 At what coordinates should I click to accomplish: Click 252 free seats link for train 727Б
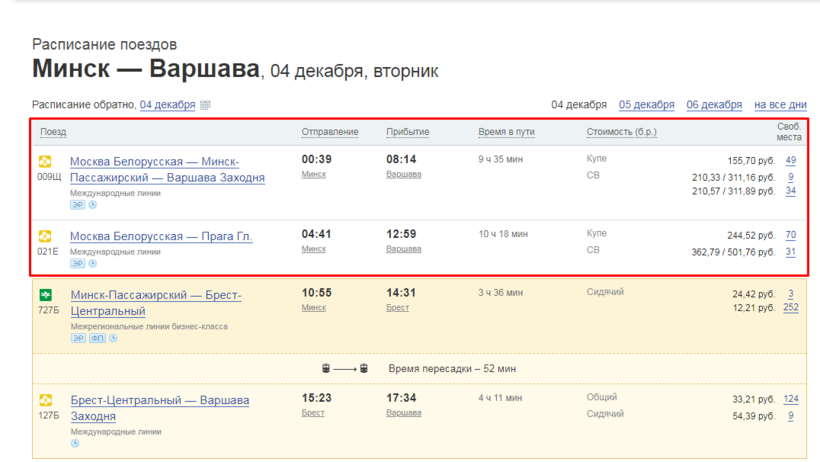[x=790, y=308]
